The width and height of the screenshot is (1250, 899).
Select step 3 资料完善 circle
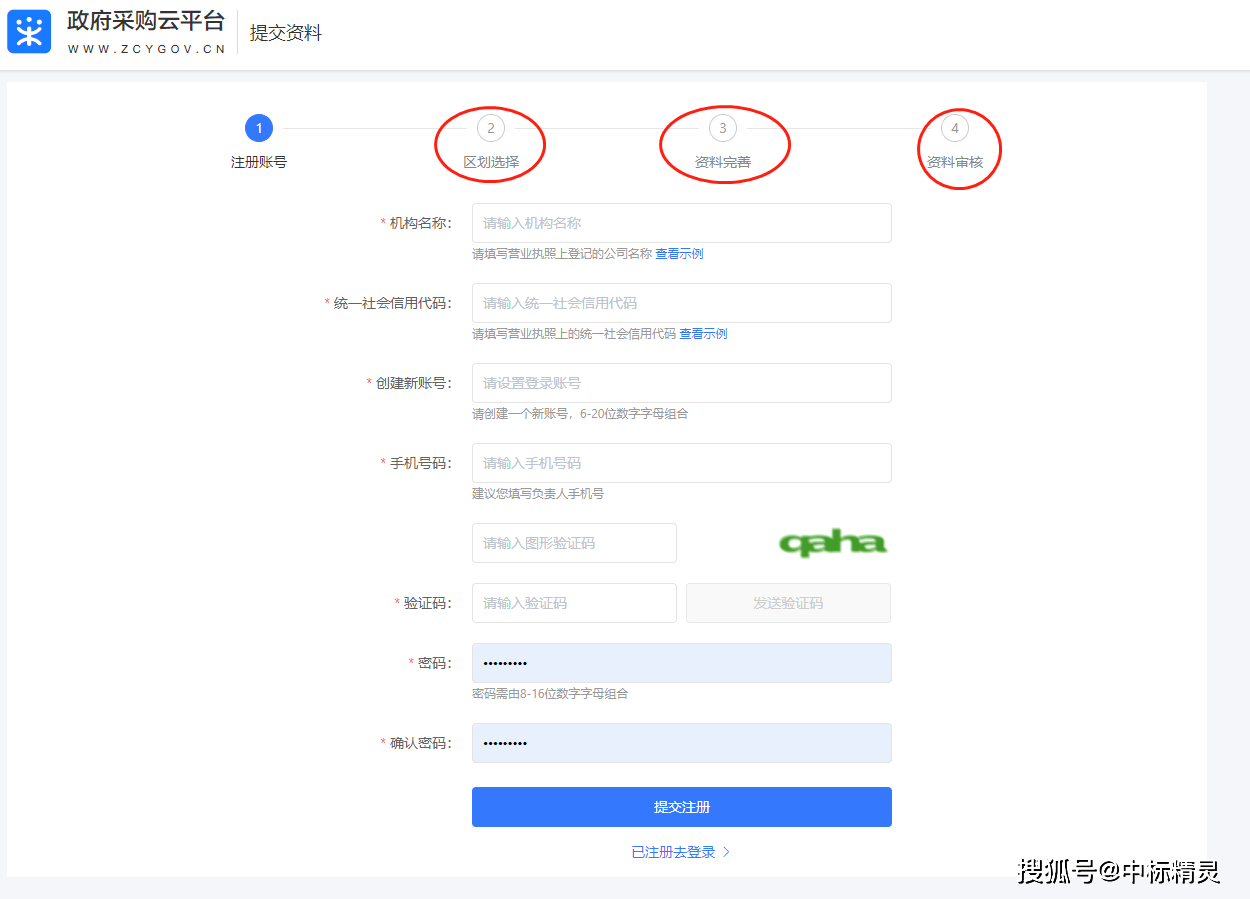pos(723,128)
